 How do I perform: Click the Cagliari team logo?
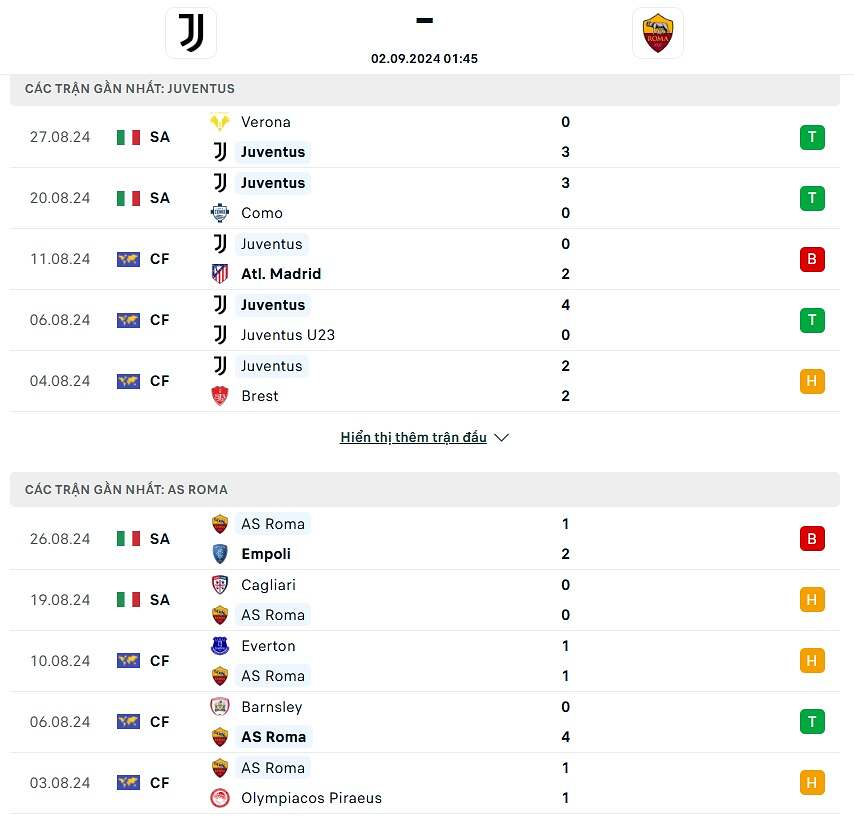tap(220, 585)
